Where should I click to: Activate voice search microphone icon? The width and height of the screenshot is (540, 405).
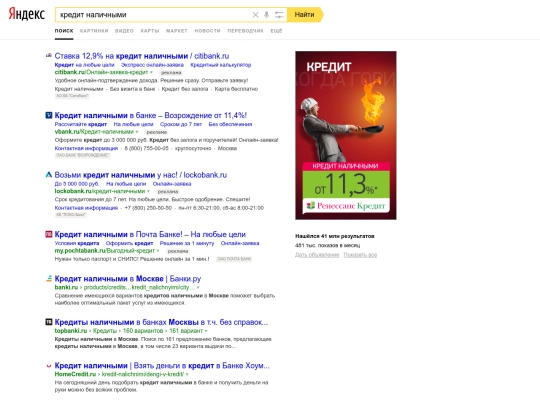(266, 14)
